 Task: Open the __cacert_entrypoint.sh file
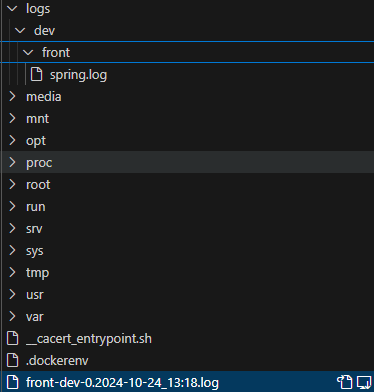point(89,339)
